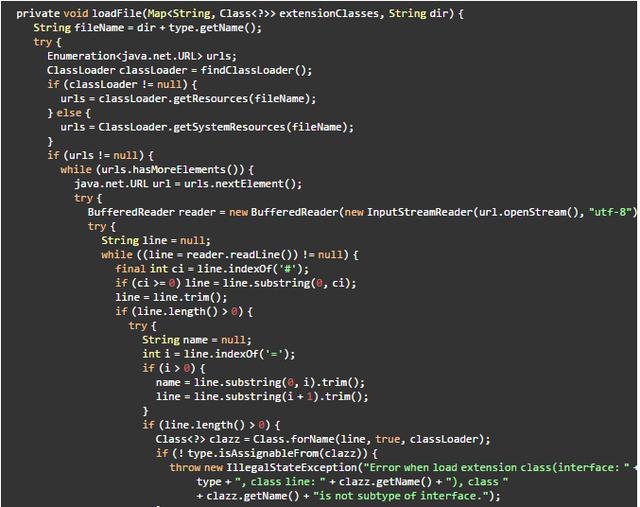Click urls.nextElement() call
Image resolution: width=640 pixels, height=507 pixels.
(x=240, y=184)
